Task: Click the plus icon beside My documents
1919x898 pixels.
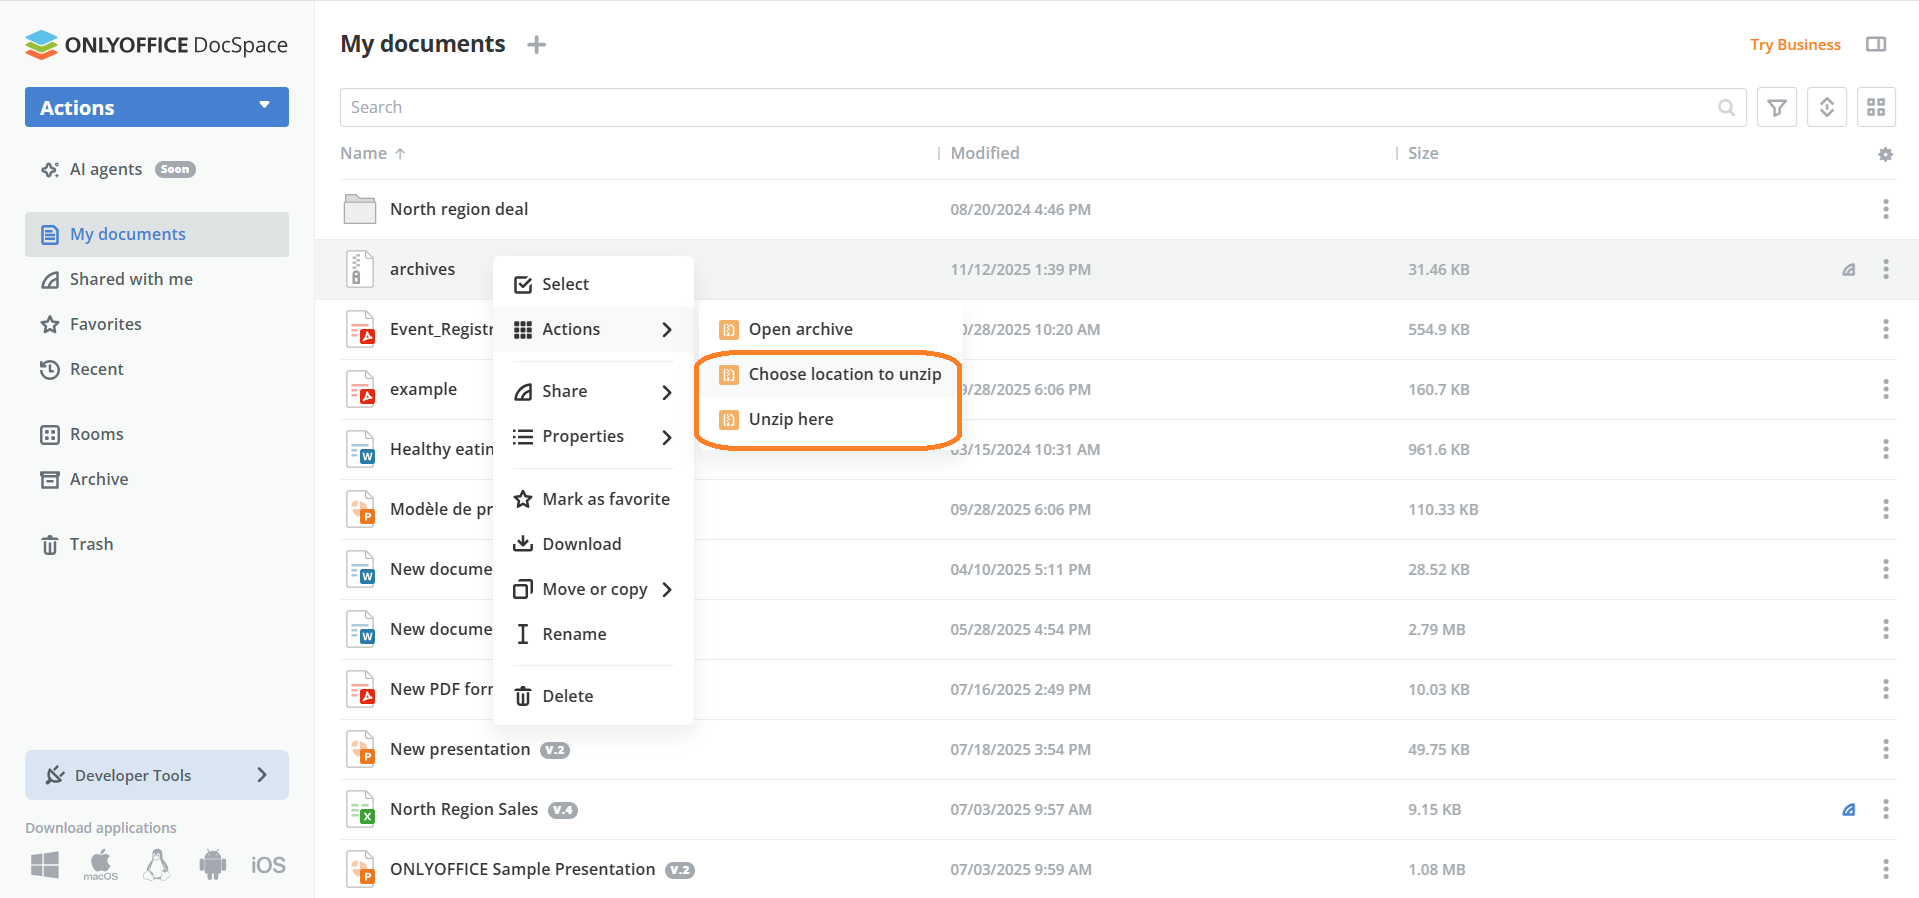Action: coord(537,44)
